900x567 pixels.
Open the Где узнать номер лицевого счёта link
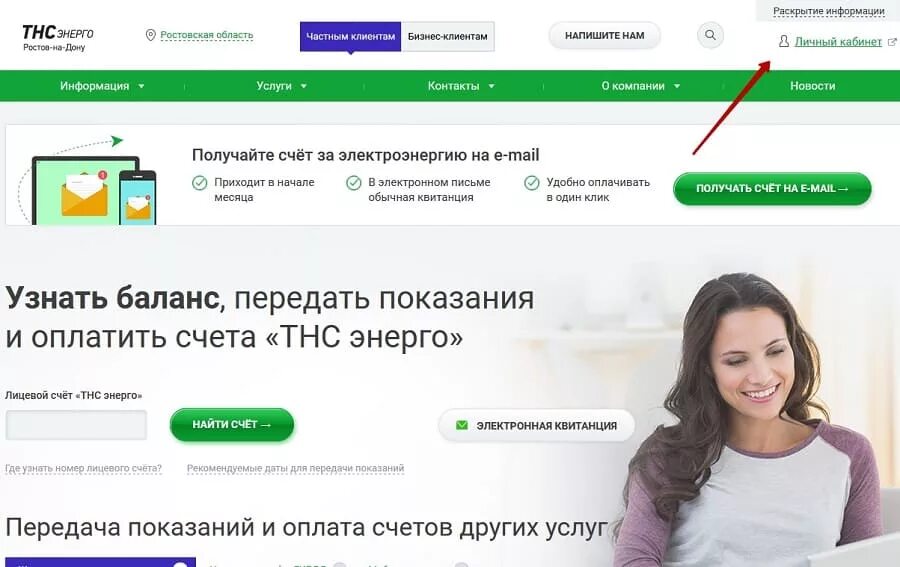tap(83, 468)
